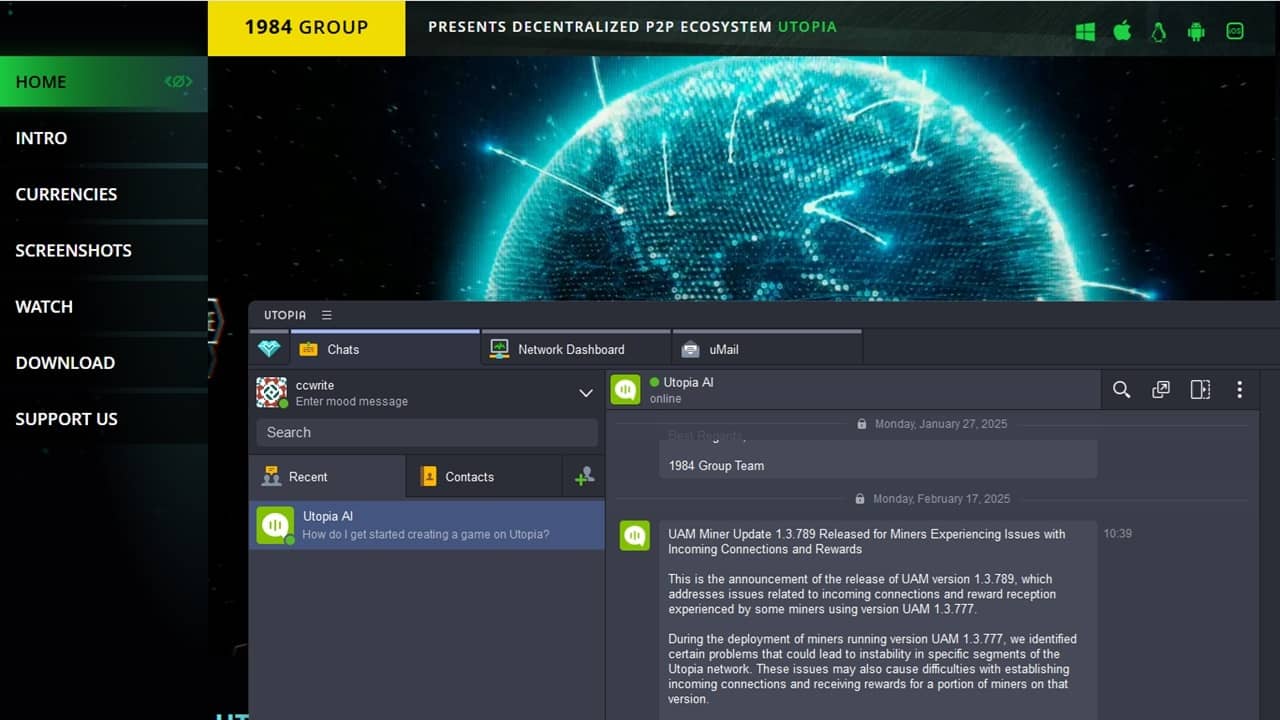Open the three-dot options menu in chat header
This screenshot has width=1280, height=720.
click(x=1240, y=390)
